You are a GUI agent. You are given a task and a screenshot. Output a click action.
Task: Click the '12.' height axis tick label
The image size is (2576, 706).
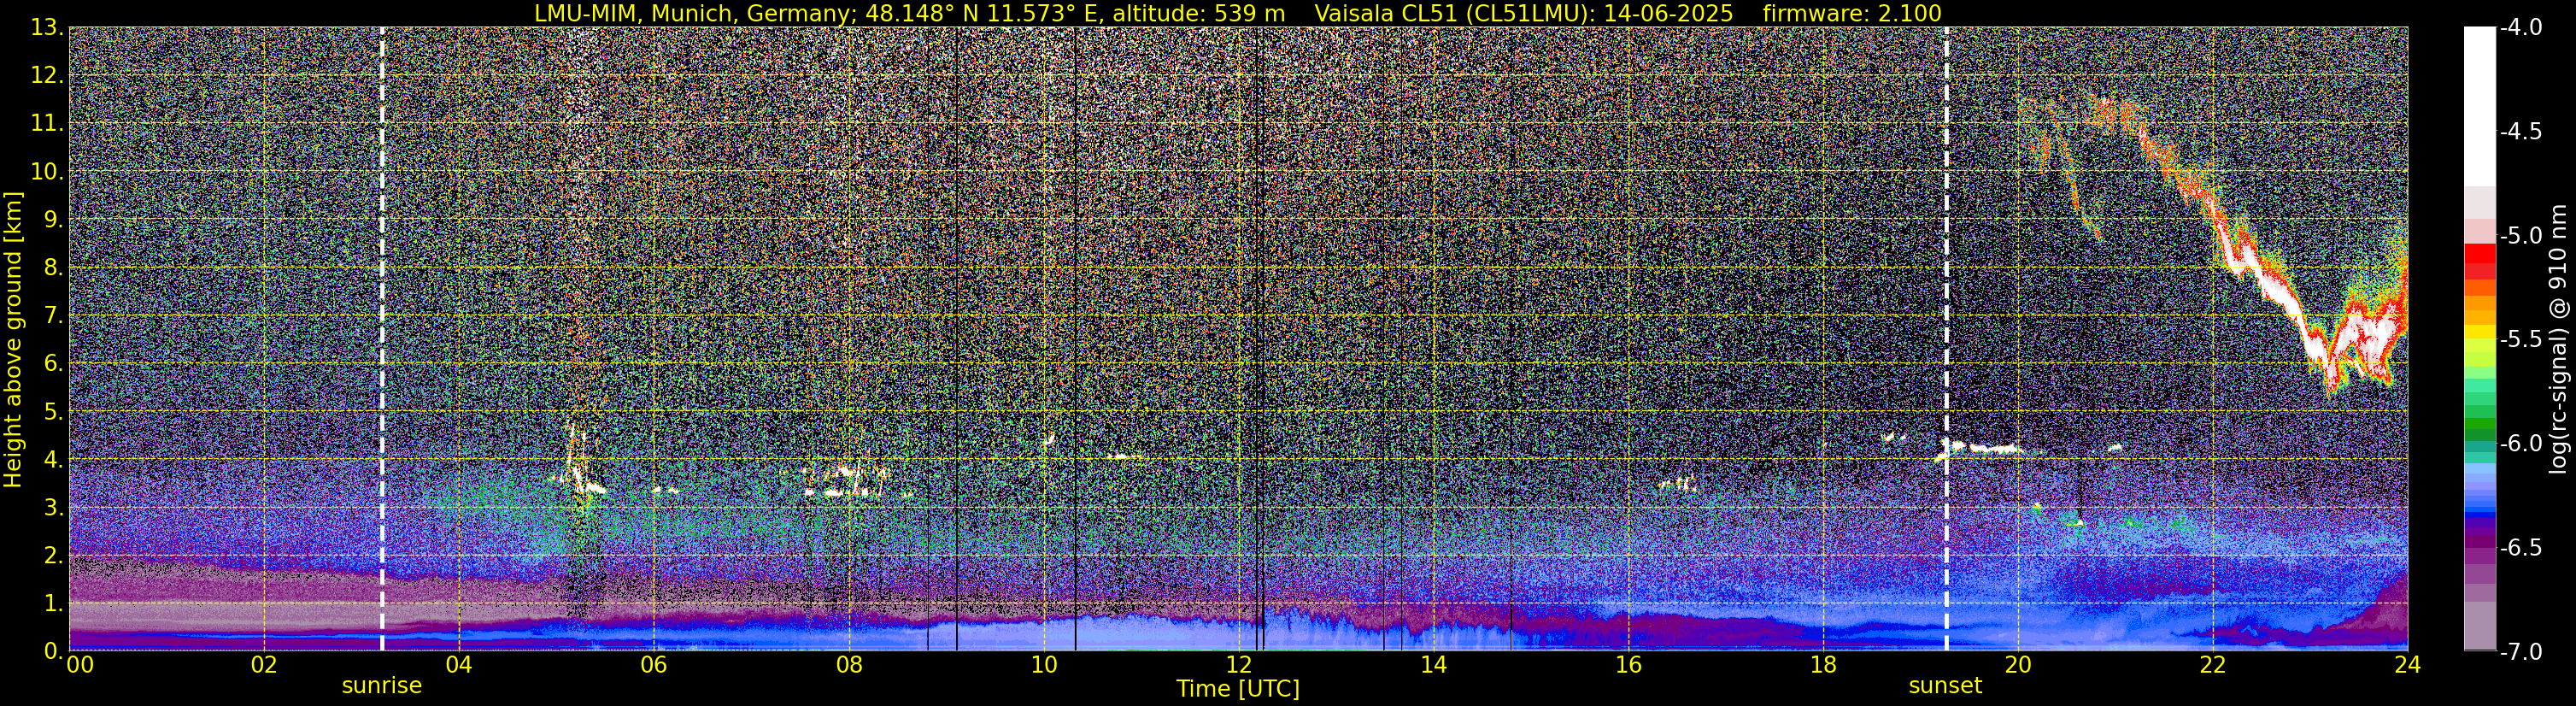(48, 76)
